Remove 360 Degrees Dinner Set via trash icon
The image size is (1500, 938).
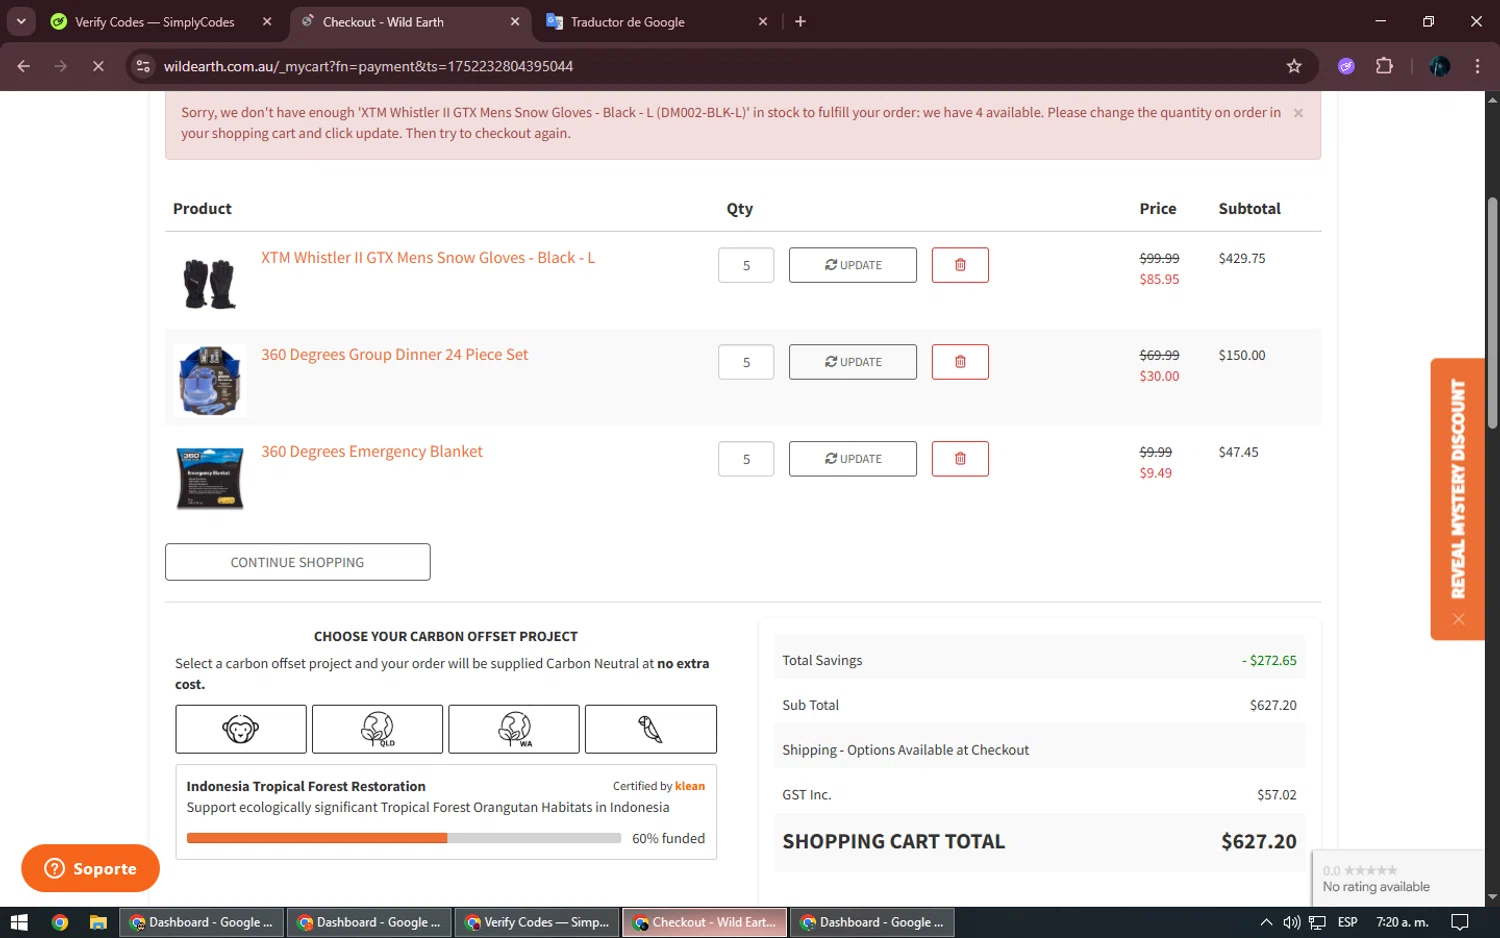pyautogui.click(x=960, y=362)
